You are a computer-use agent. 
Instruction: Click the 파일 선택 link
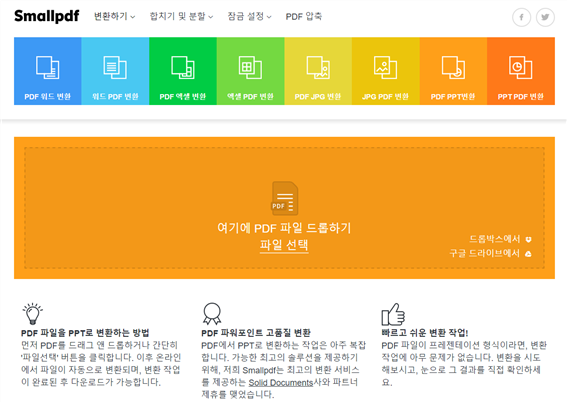[284, 245]
